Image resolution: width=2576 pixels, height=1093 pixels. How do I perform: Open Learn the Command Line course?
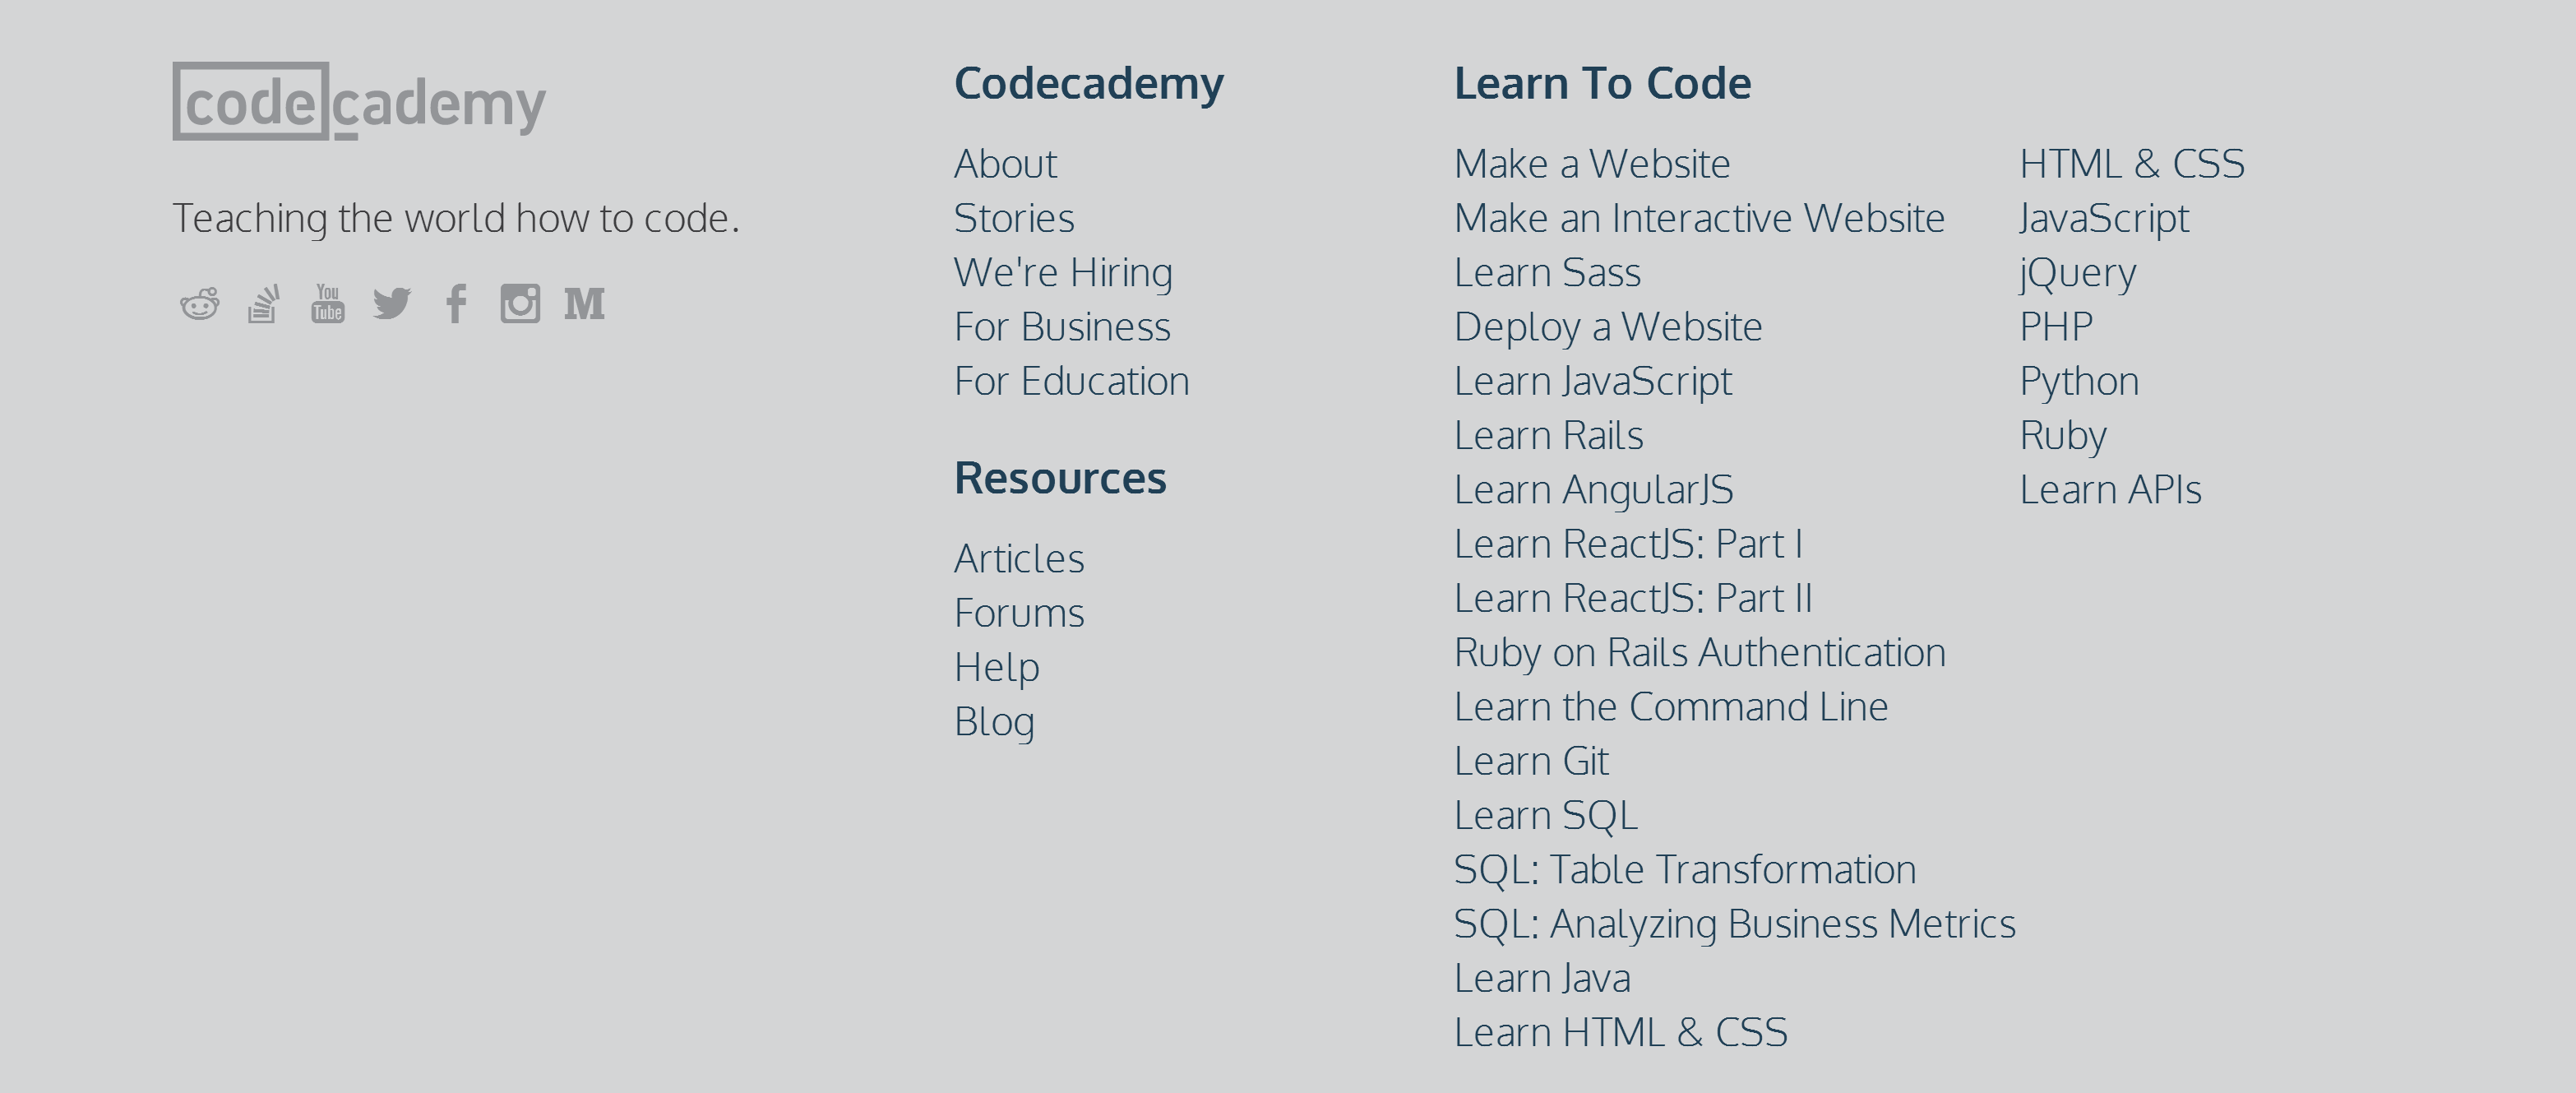pos(1671,707)
